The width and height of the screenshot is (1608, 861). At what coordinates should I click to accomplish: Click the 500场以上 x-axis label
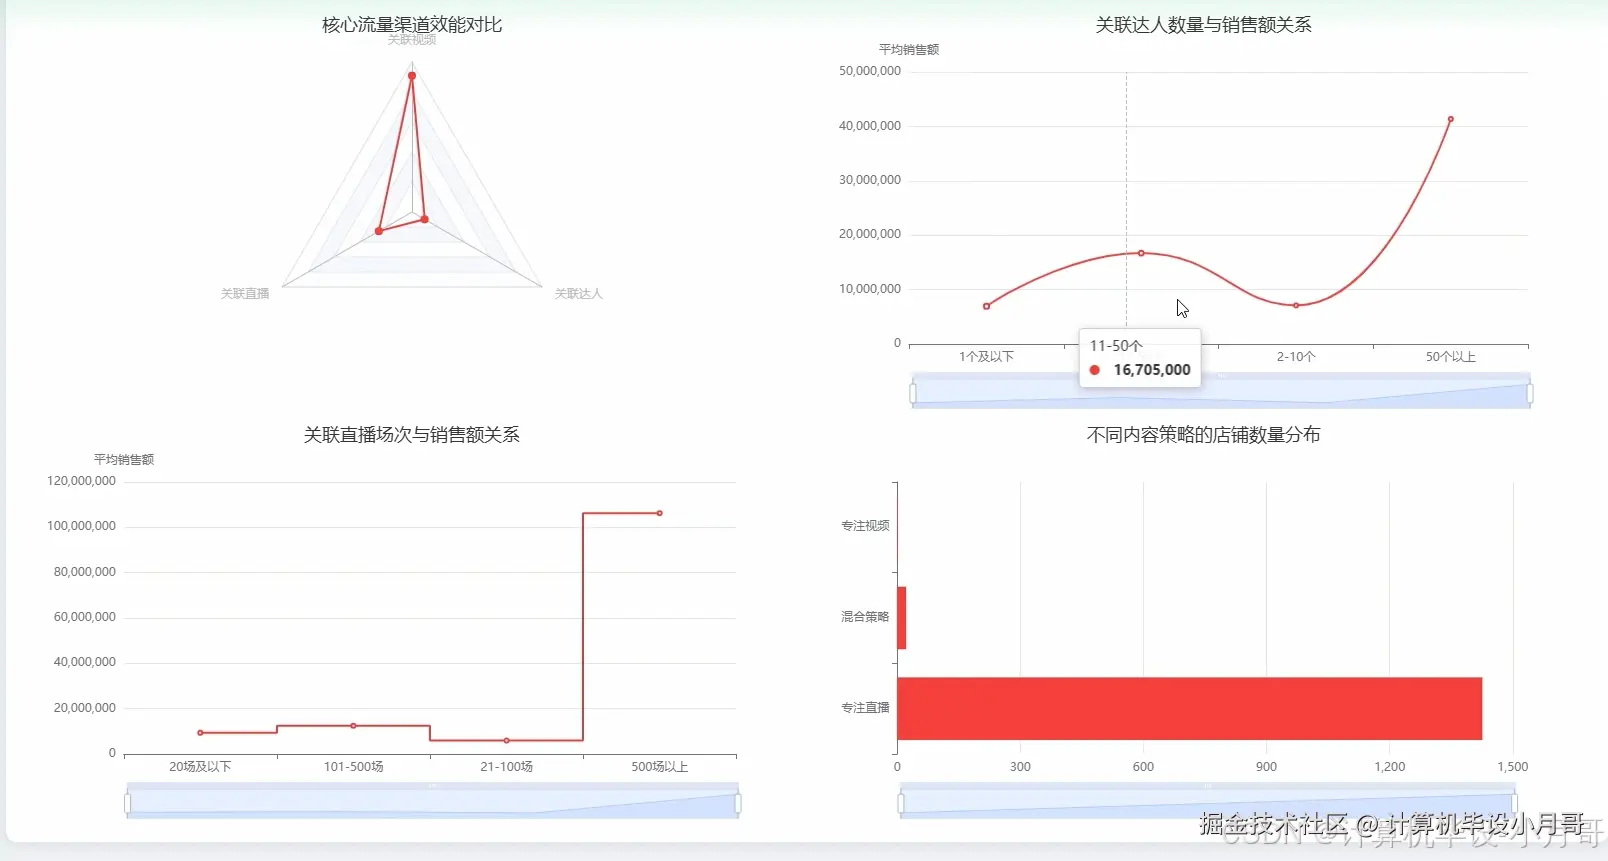660,767
